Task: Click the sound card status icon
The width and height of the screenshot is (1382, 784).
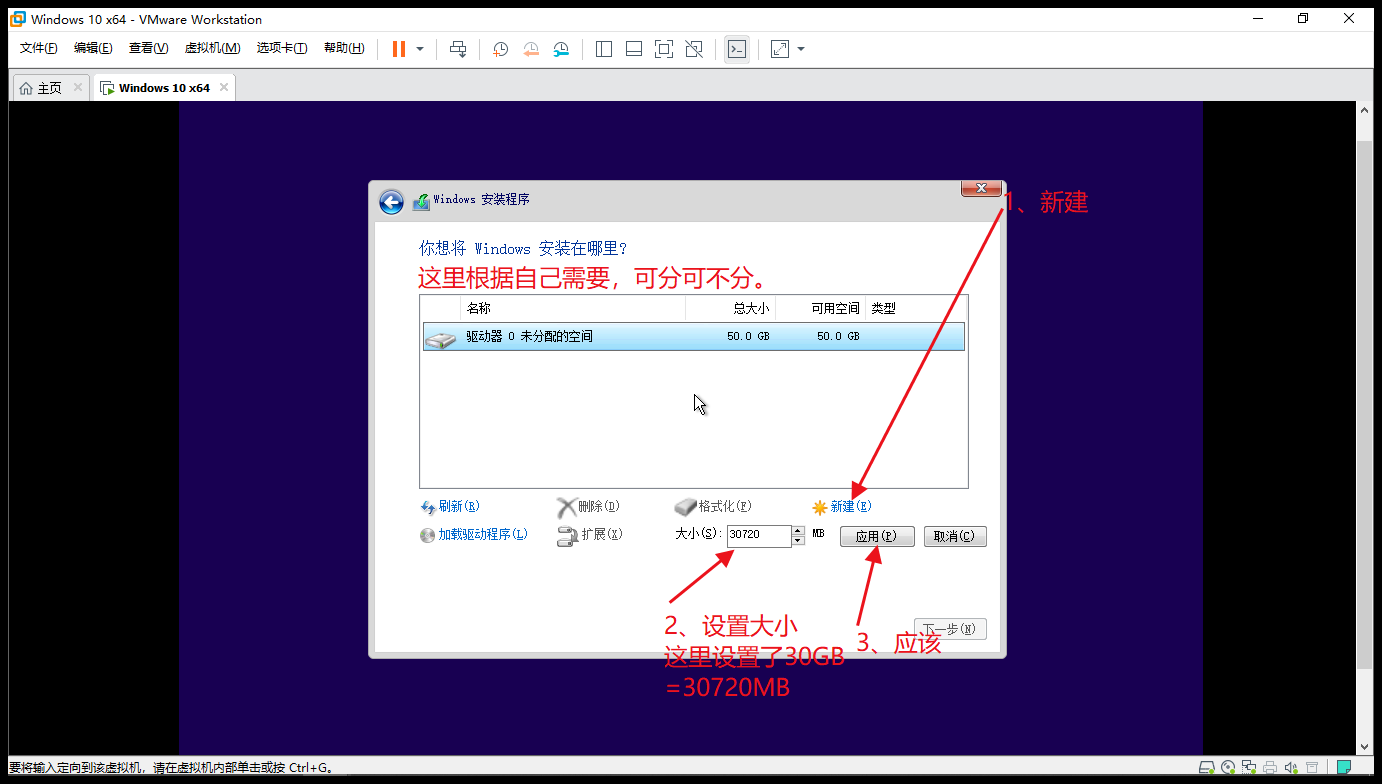Action: coord(1291,768)
